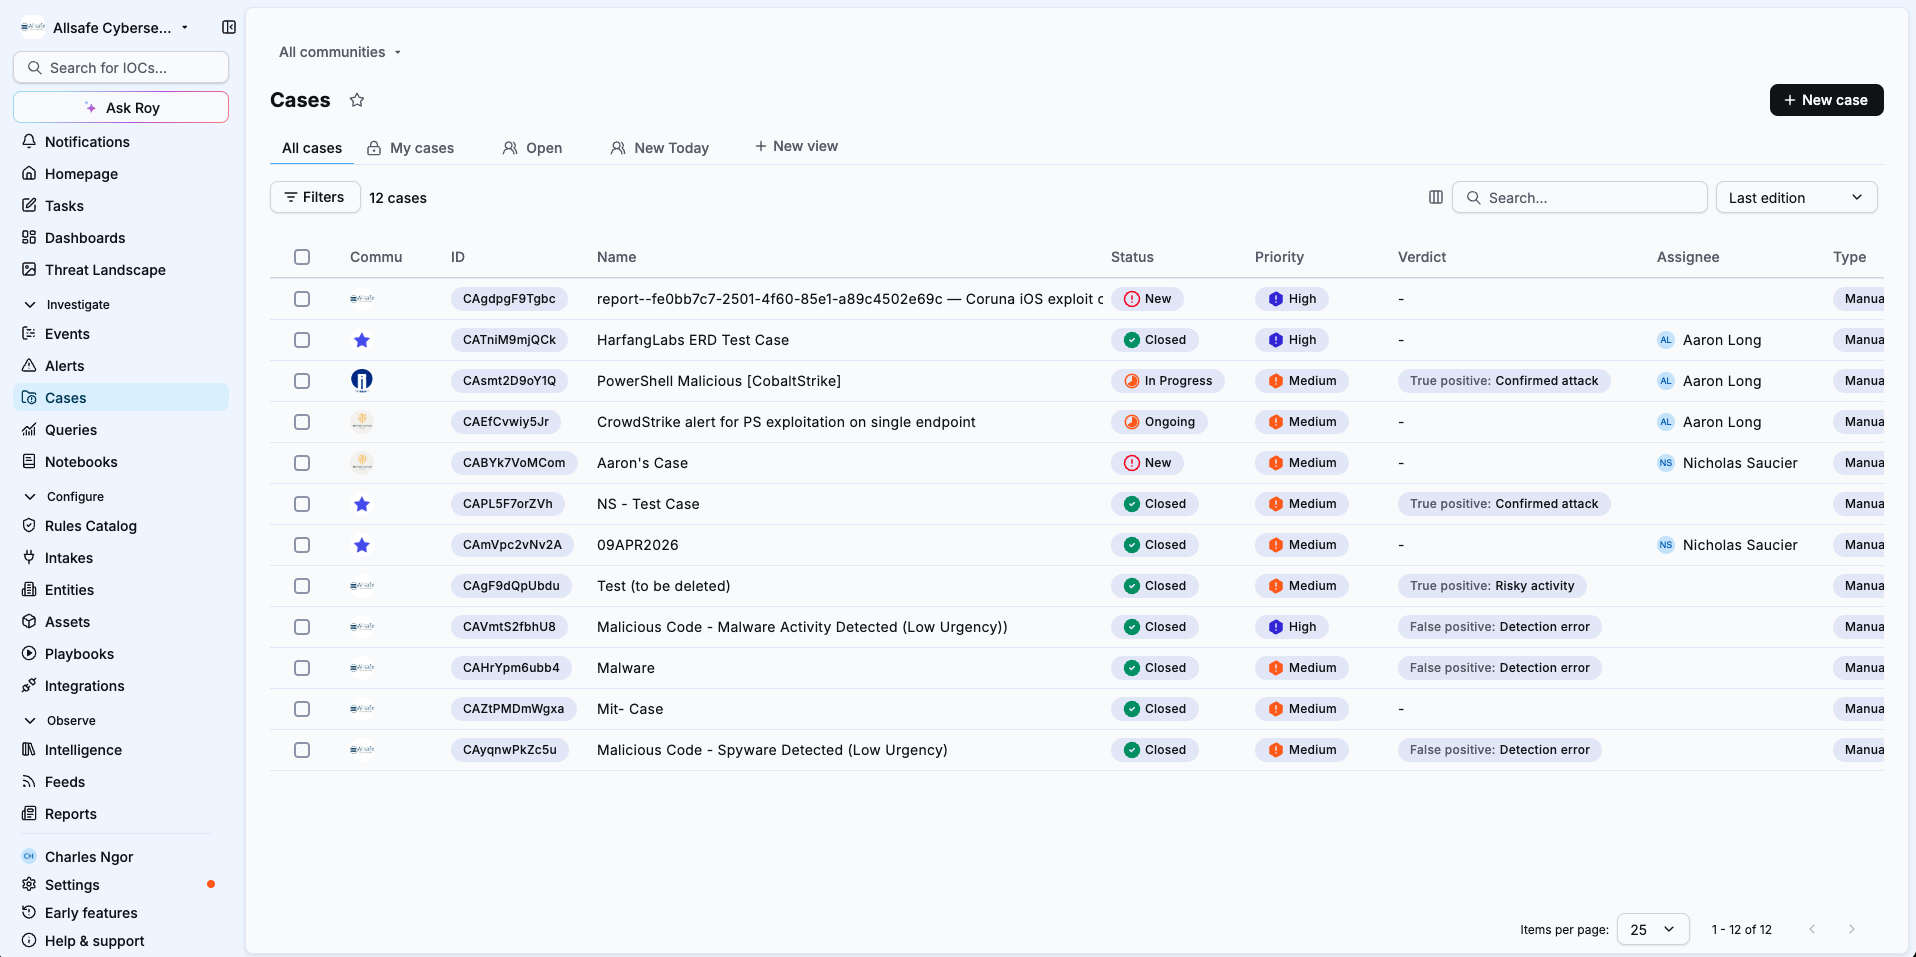Switch to My cases tab

(x=410, y=148)
